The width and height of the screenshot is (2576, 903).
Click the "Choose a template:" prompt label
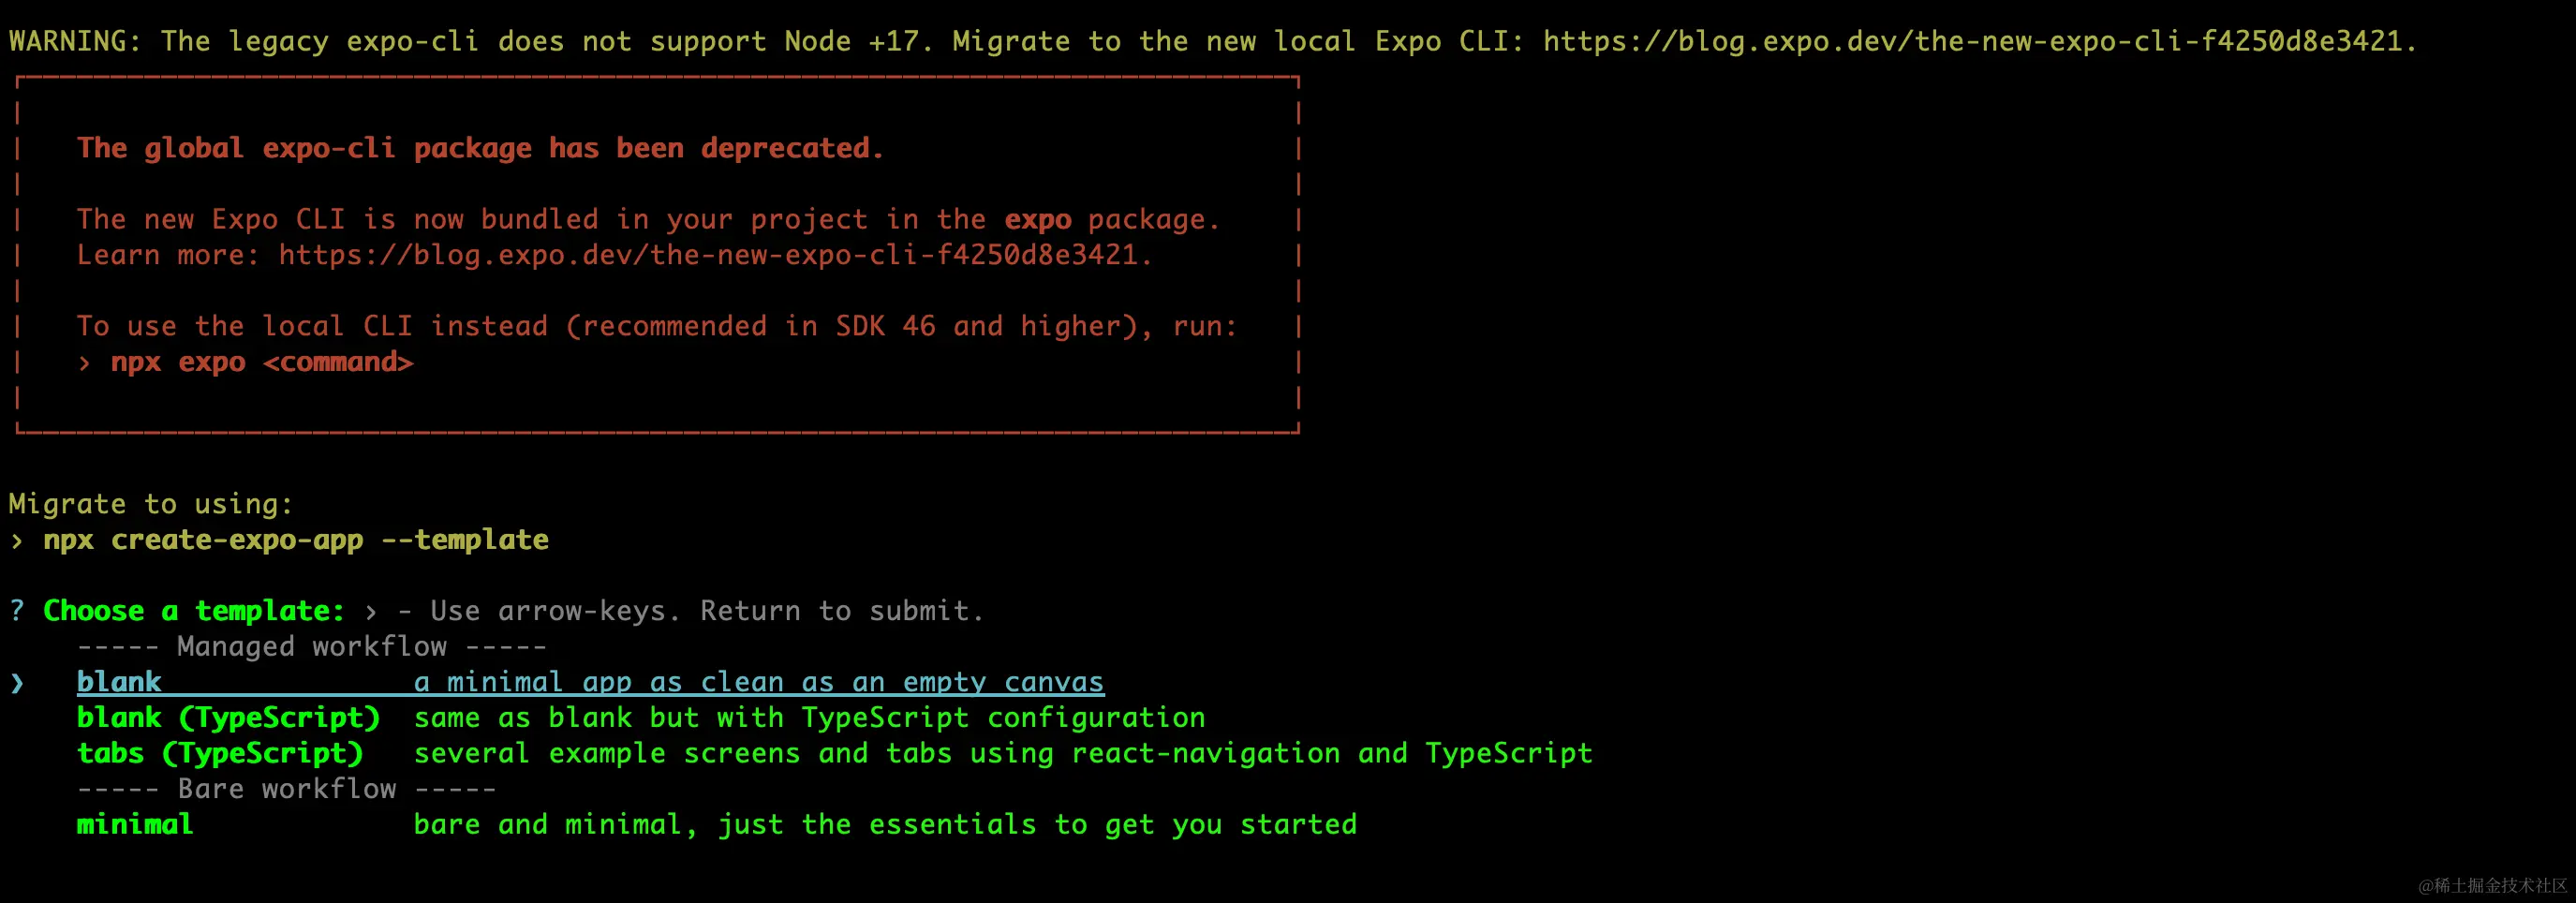[x=194, y=611]
